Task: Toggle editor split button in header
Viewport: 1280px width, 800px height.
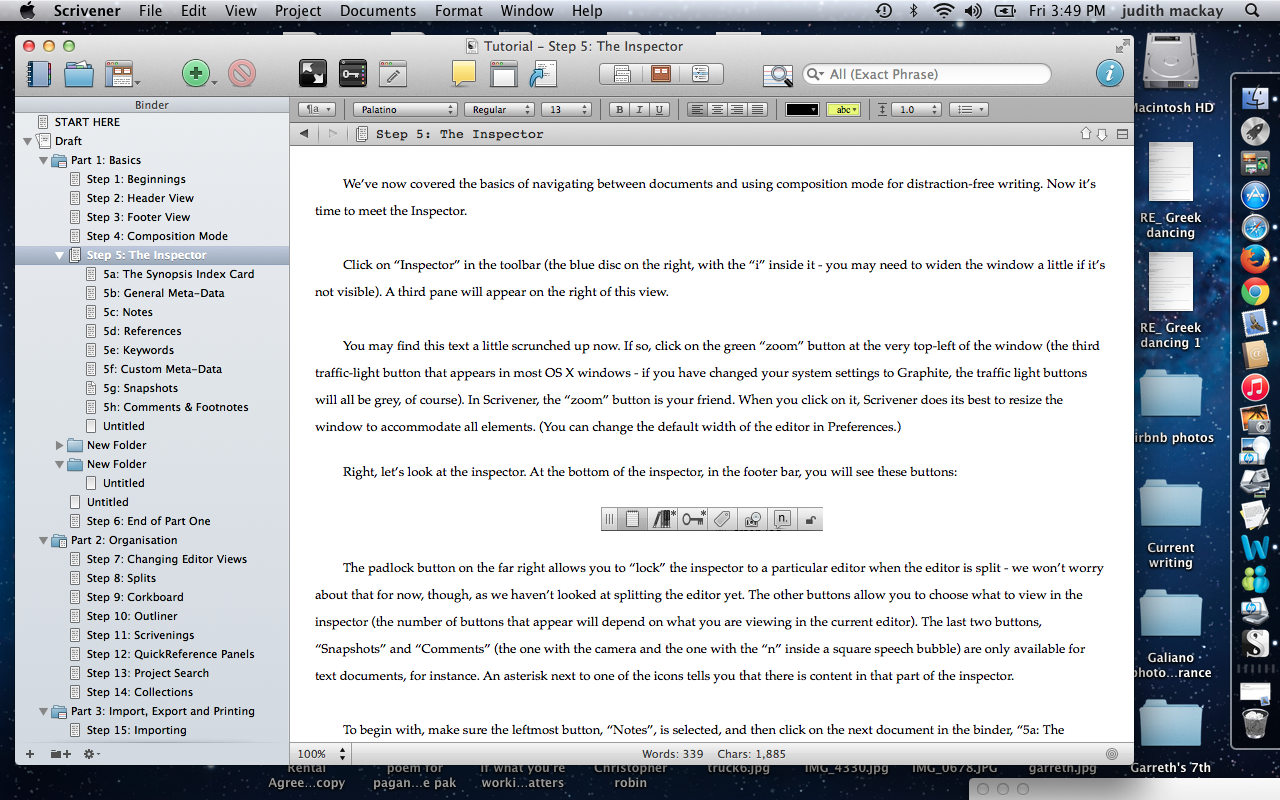Action: 1122,134
